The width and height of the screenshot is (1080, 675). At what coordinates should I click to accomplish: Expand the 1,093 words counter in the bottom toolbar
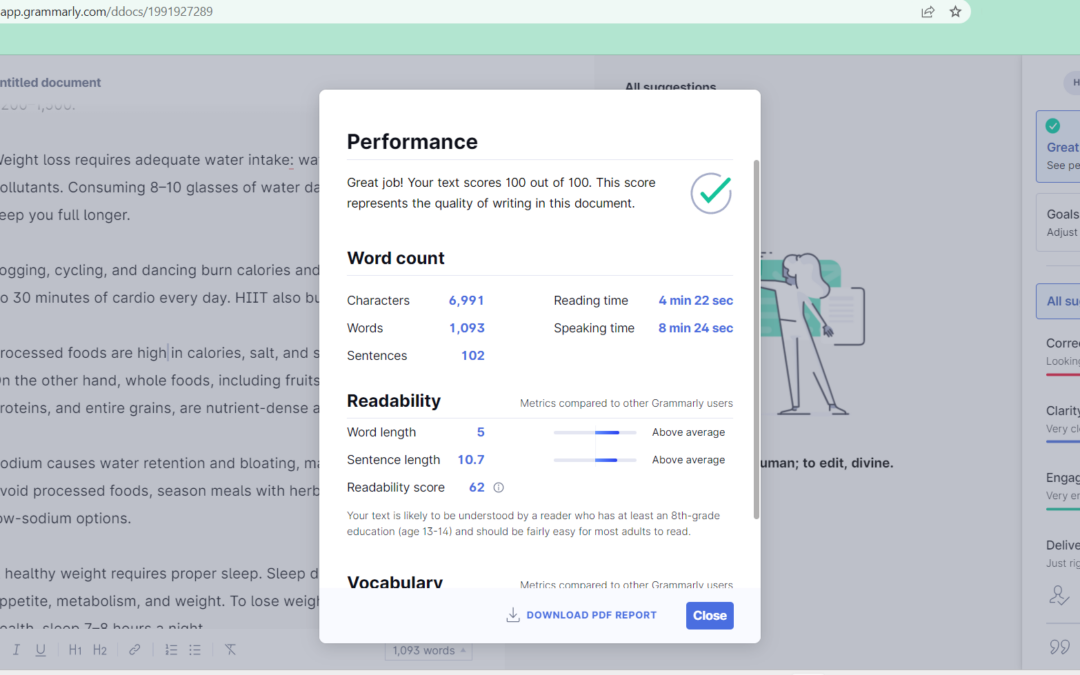428,650
